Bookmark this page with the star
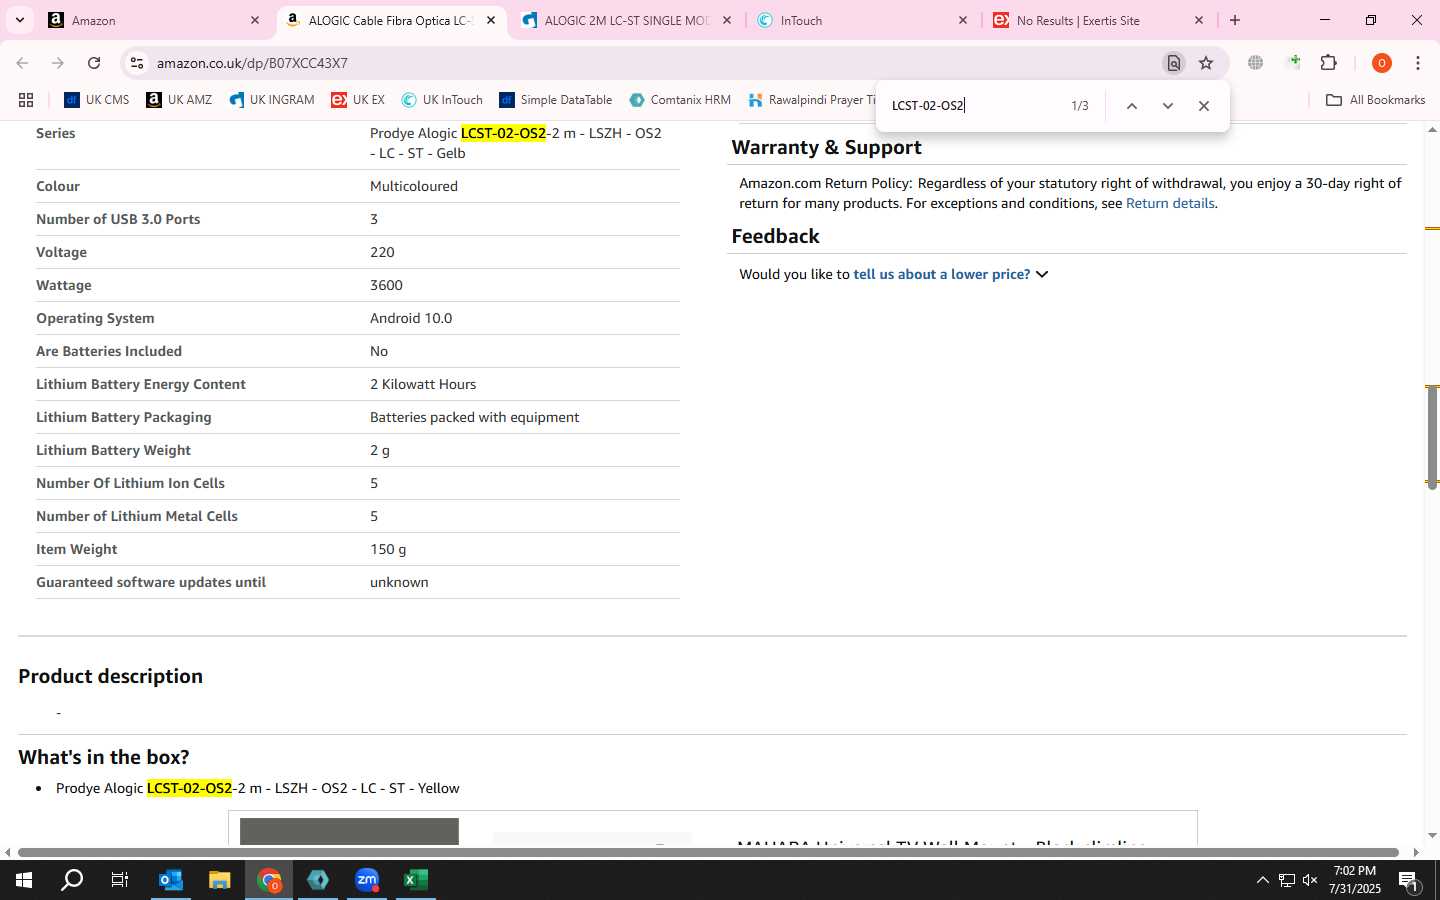The width and height of the screenshot is (1440, 900). [1206, 63]
